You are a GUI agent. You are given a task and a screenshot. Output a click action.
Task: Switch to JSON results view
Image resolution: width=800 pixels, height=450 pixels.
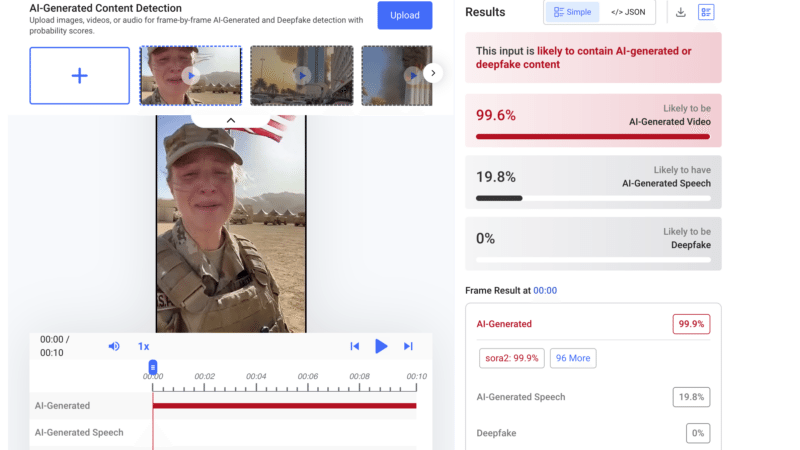point(628,12)
